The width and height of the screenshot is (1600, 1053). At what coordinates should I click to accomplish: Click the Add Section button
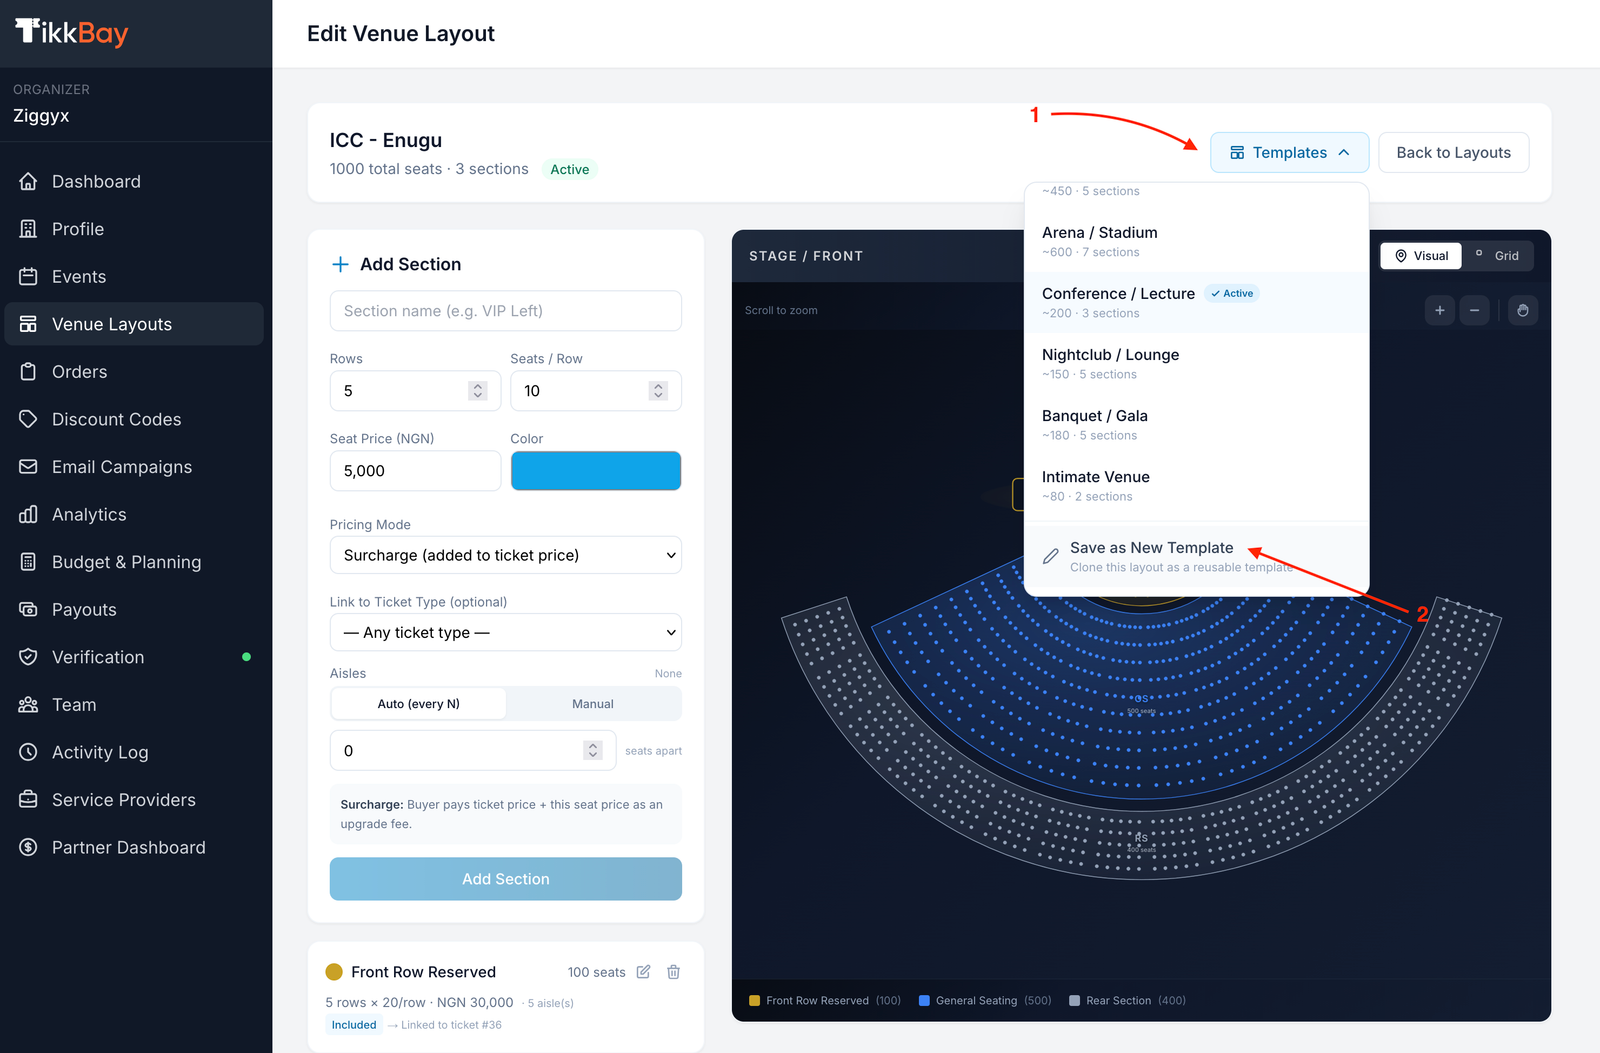pyautogui.click(x=505, y=879)
